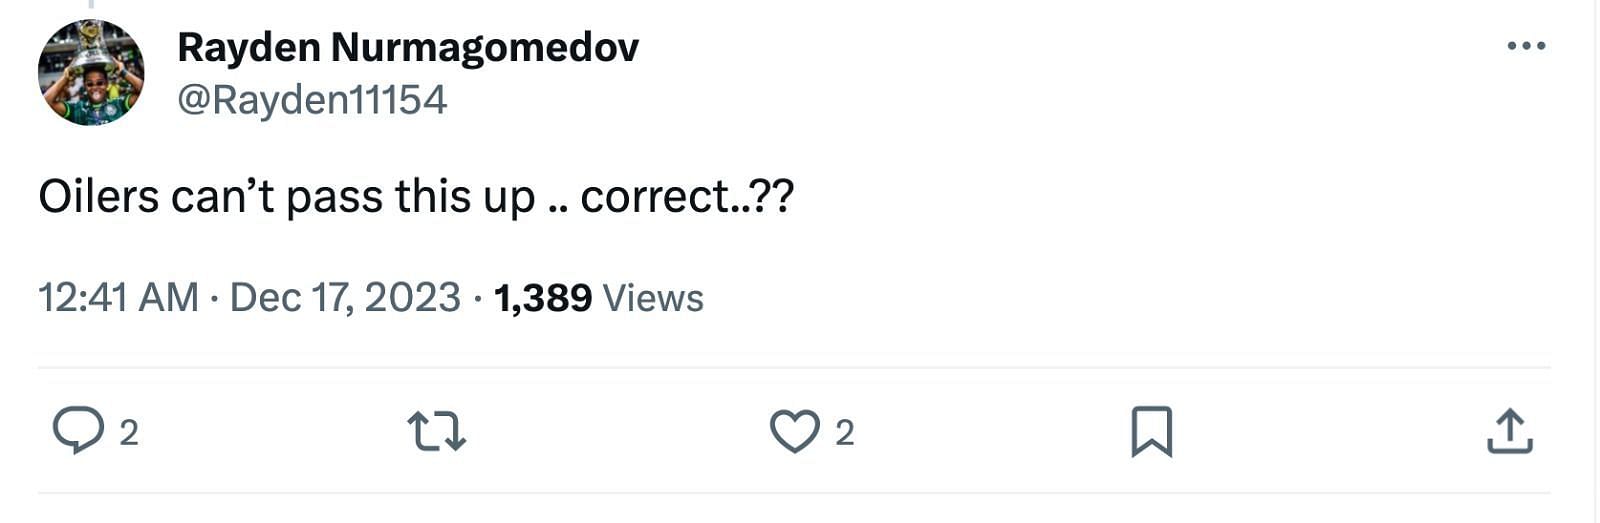This screenshot has width=1600, height=523.
Task: Visit the @Rayden11154 handle
Action: [x=312, y=100]
